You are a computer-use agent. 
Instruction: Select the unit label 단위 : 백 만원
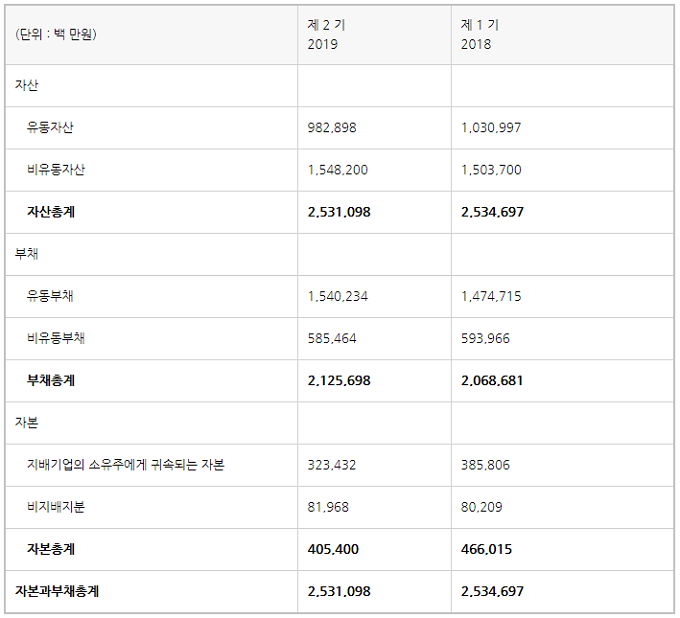[x=56, y=34]
